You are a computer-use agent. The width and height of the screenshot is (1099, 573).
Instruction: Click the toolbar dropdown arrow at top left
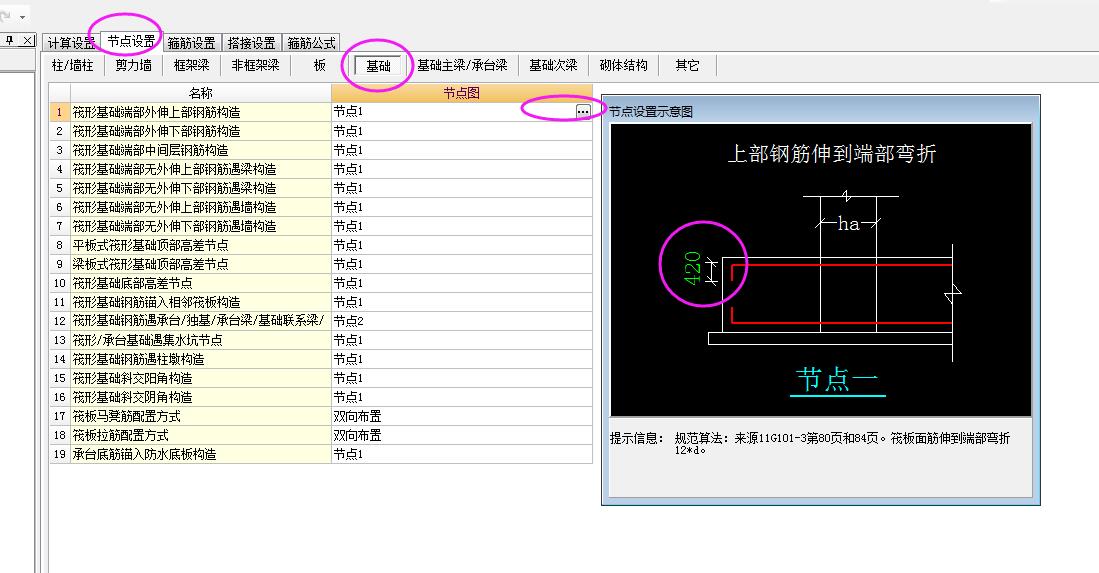click(x=23, y=17)
